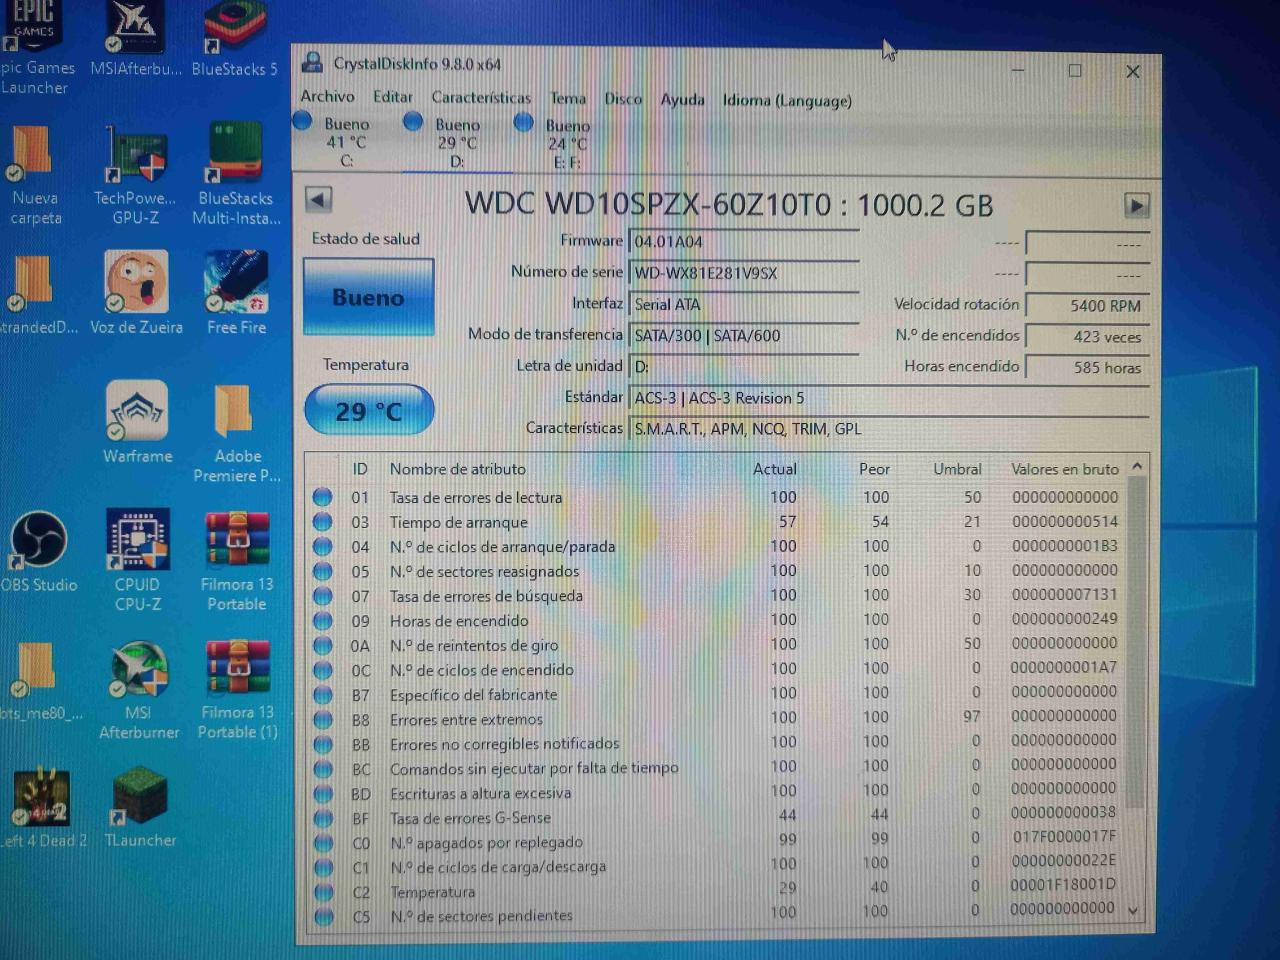
Task: Launch CPUID CPU-Z icon
Action: click(137, 541)
